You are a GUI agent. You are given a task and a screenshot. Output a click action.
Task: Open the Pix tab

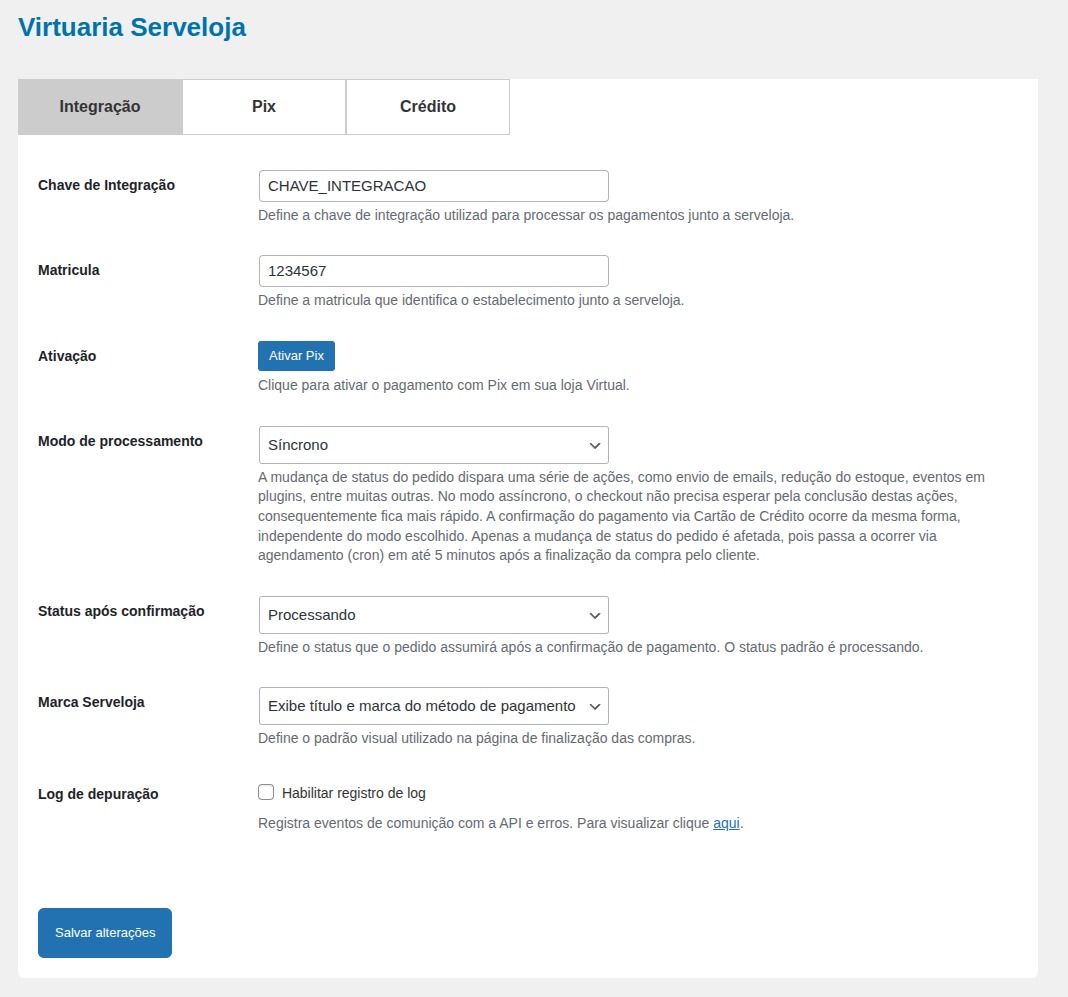pos(264,107)
